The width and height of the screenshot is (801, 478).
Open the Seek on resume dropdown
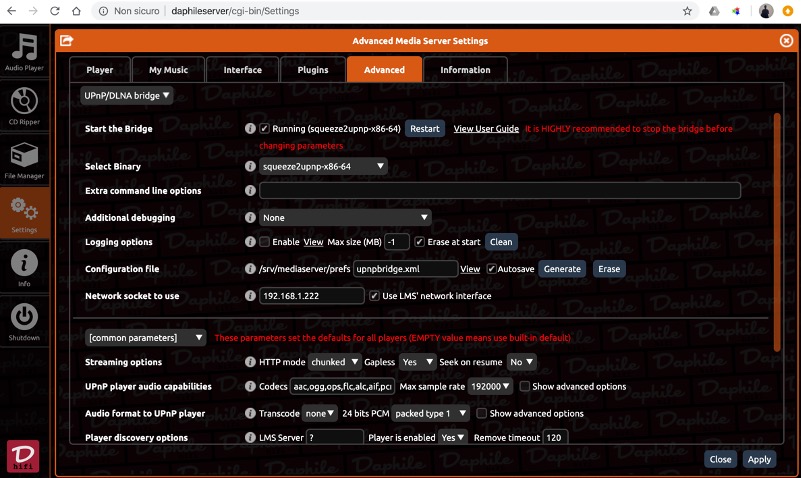click(x=521, y=362)
